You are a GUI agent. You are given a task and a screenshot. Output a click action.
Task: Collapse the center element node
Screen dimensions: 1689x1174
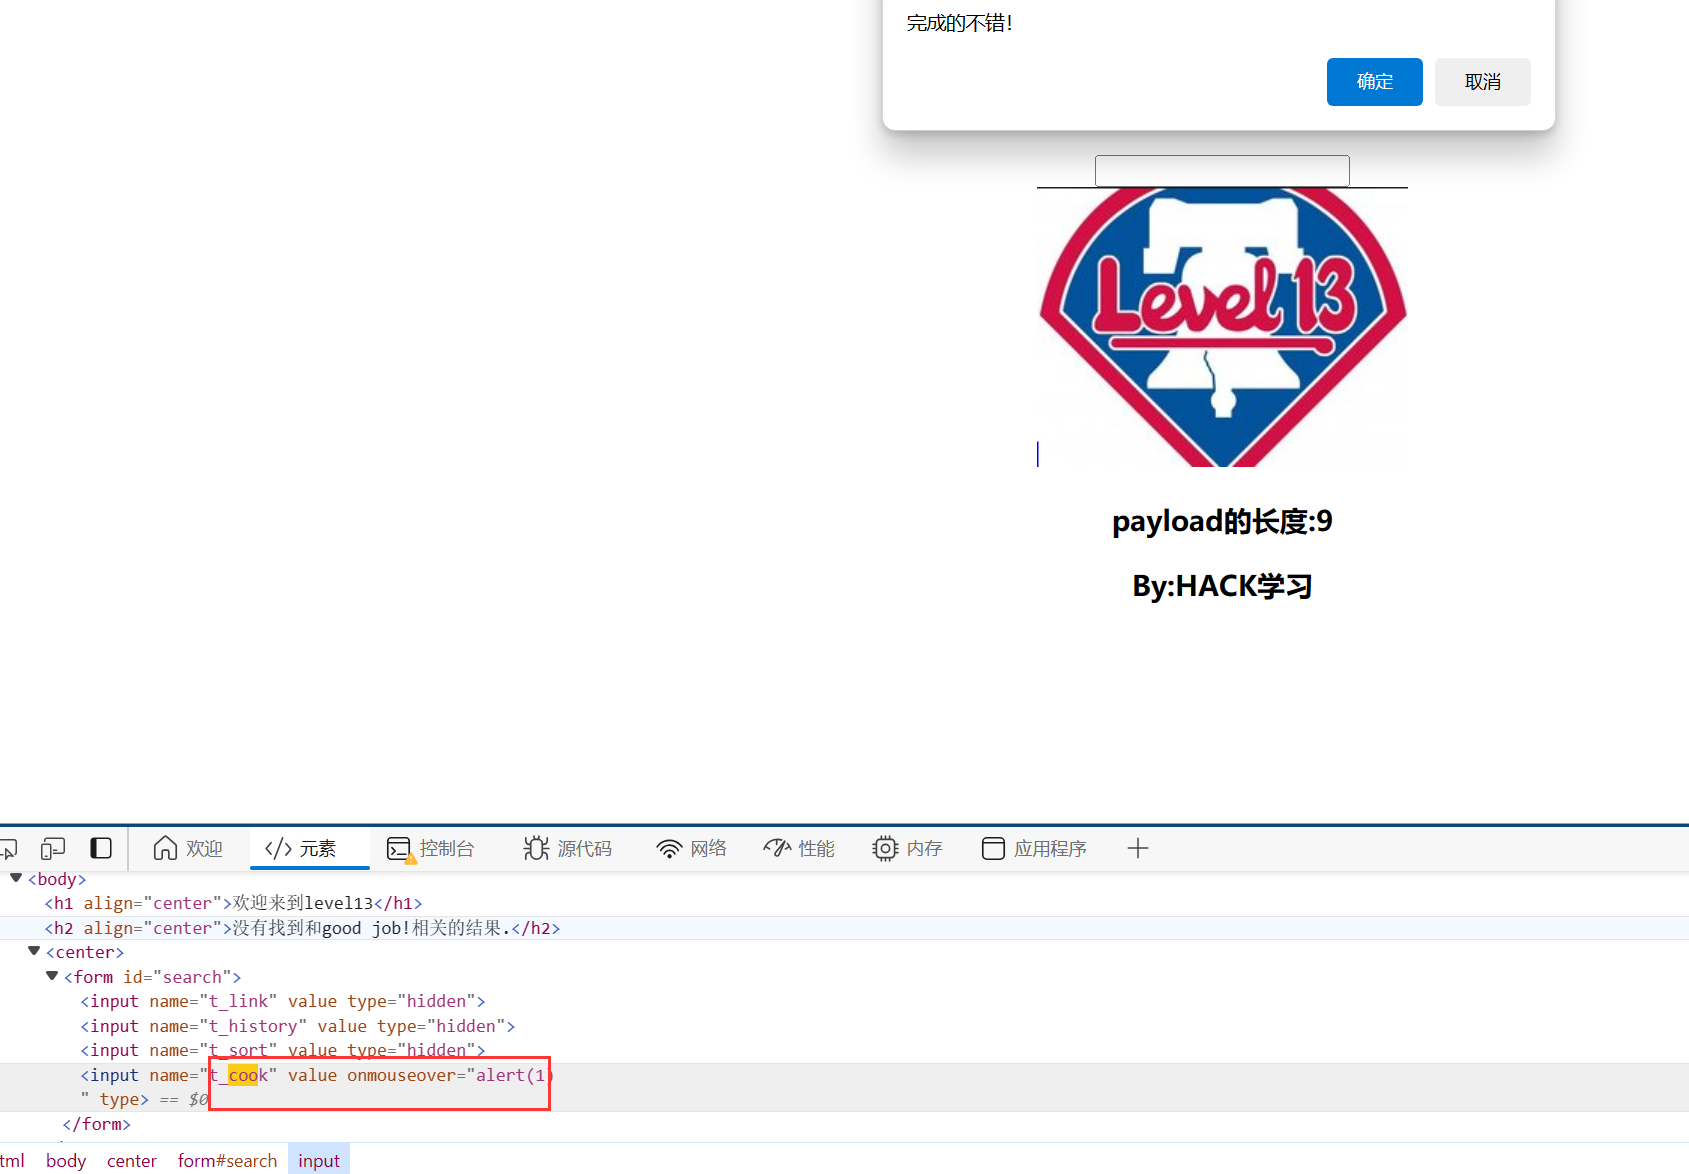(x=34, y=951)
